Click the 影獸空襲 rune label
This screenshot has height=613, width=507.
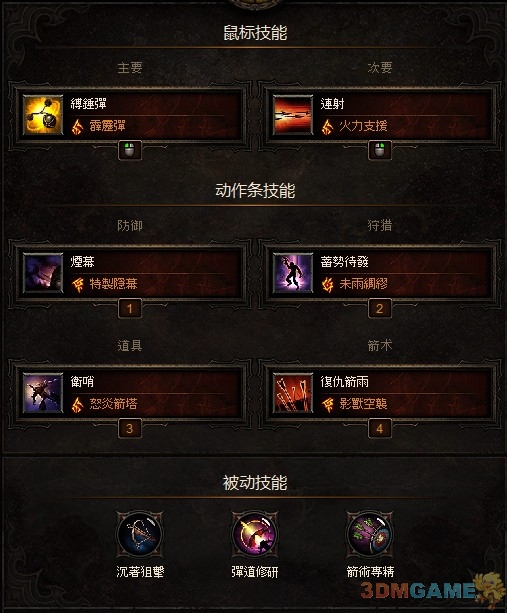pos(364,403)
